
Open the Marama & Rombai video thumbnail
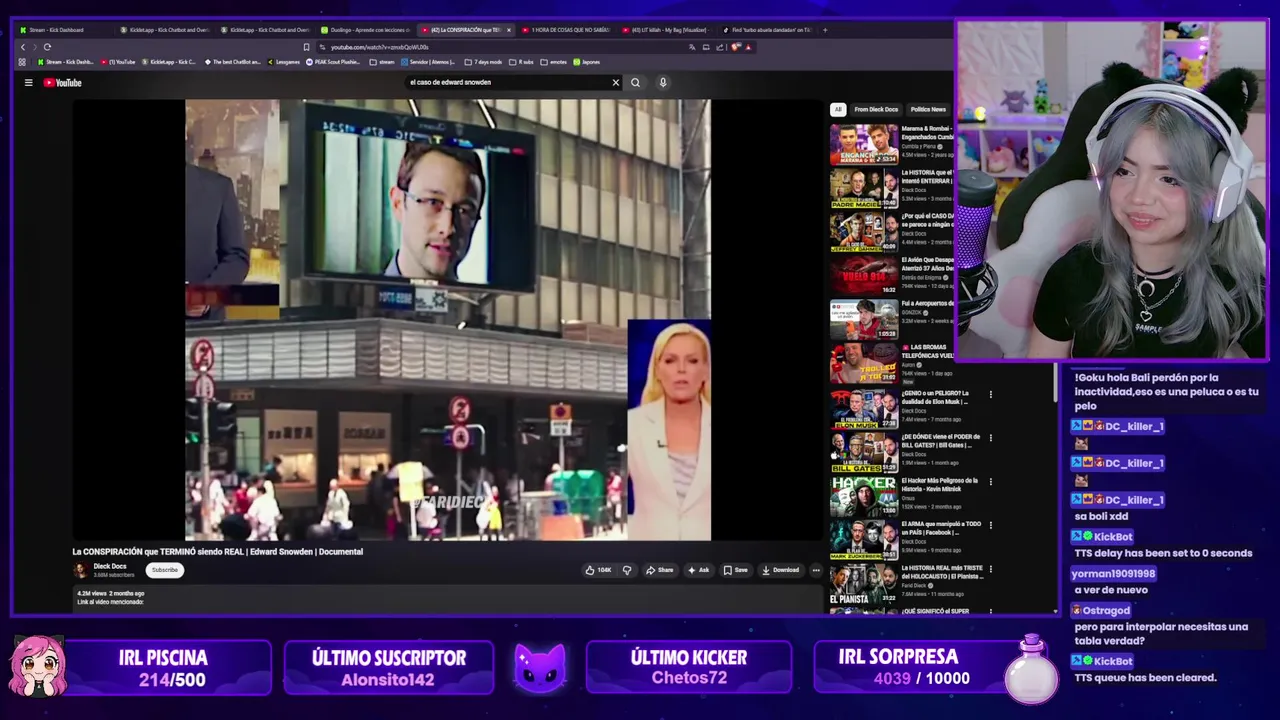point(863,144)
